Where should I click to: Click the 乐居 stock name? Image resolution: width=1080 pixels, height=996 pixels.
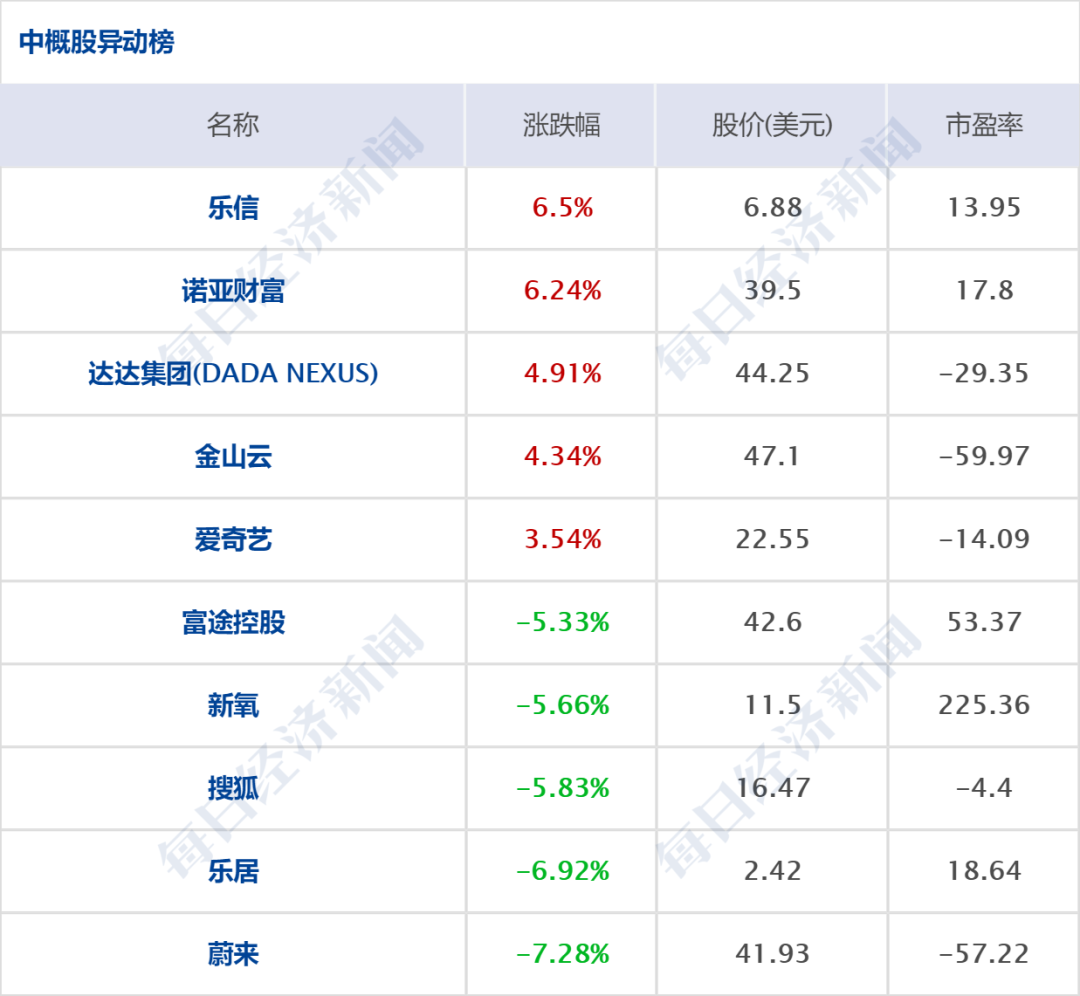pyautogui.click(x=233, y=871)
